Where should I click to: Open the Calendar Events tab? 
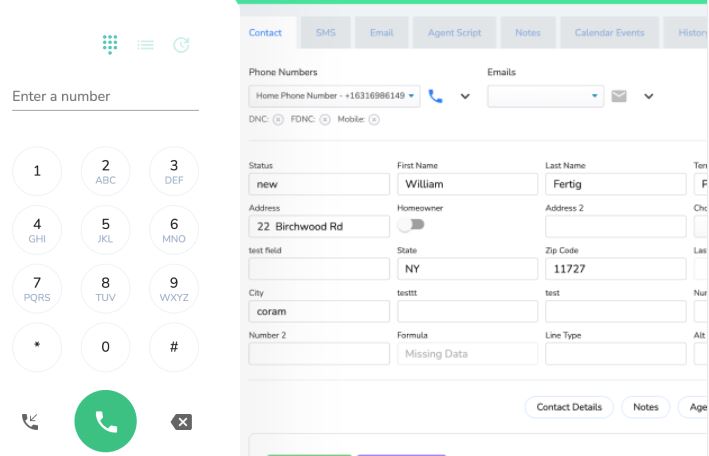tap(609, 33)
